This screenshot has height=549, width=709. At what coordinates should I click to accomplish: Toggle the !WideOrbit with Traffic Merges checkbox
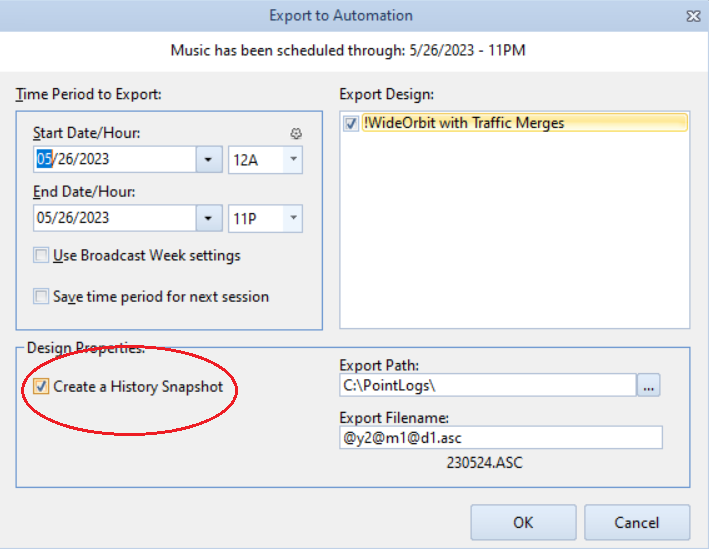[351, 123]
